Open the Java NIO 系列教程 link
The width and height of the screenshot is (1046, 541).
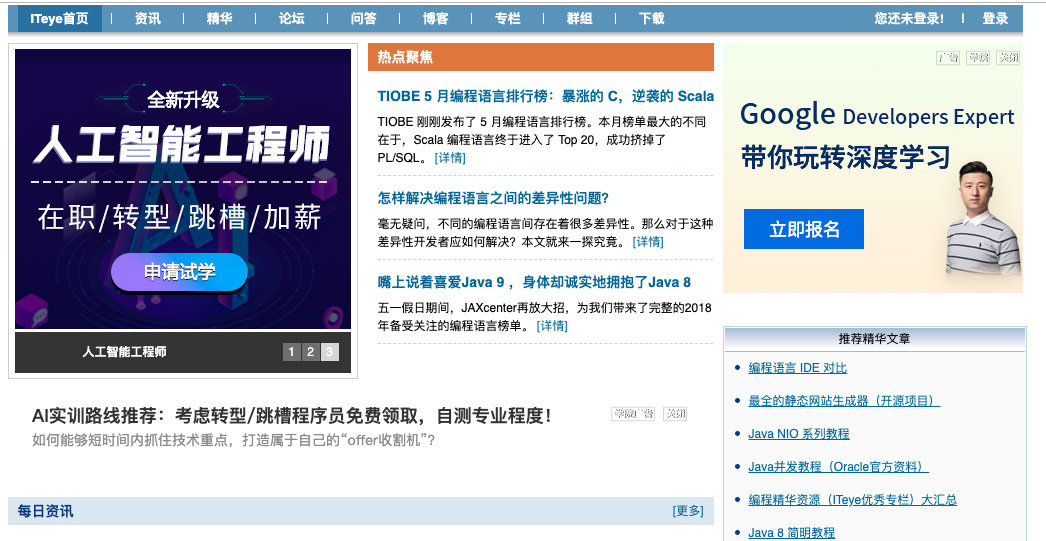[x=799, y=434]
